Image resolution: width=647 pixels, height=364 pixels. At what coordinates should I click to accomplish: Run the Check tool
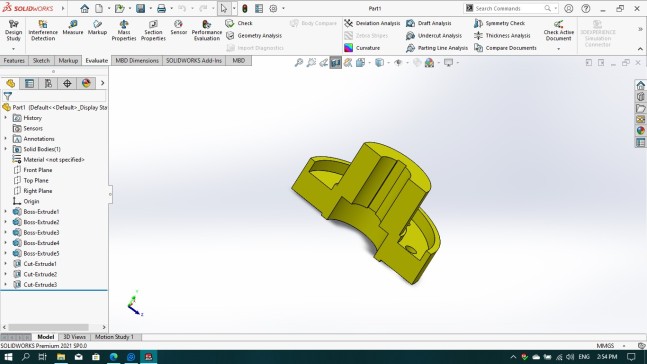point(239,23)
